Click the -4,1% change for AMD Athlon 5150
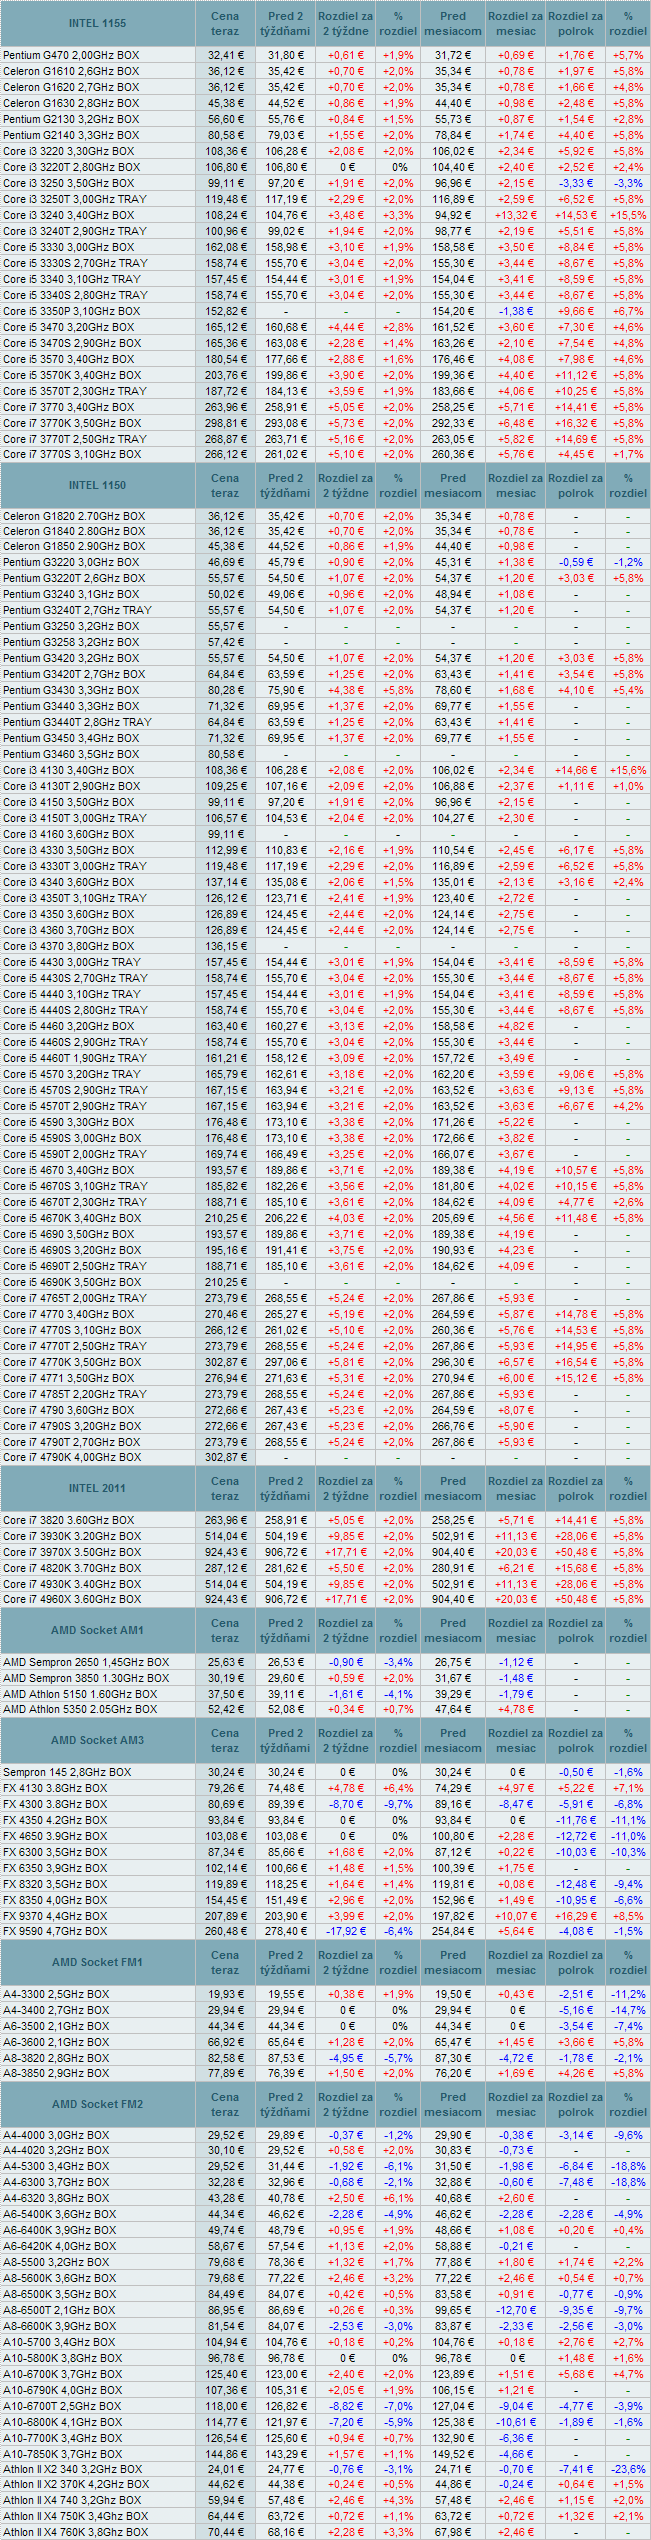The height and width of the screenshot is (2540, 651). point(398,1694)
